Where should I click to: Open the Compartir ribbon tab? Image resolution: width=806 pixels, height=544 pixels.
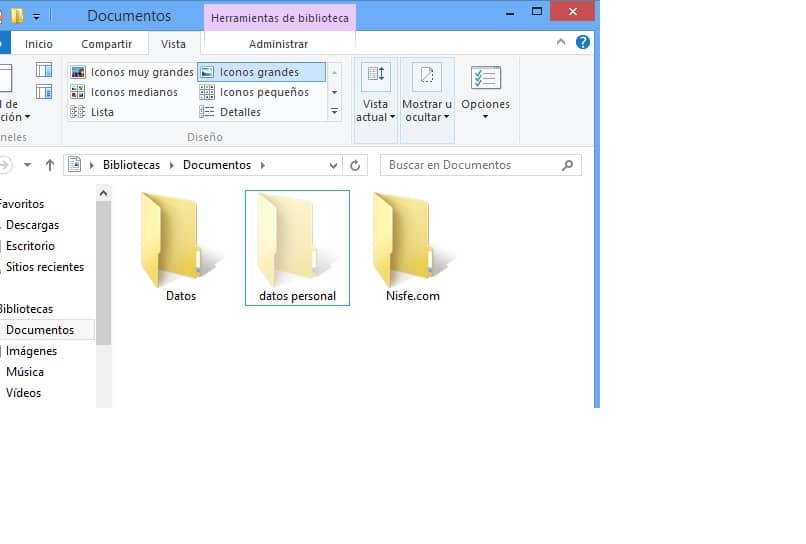106,44
